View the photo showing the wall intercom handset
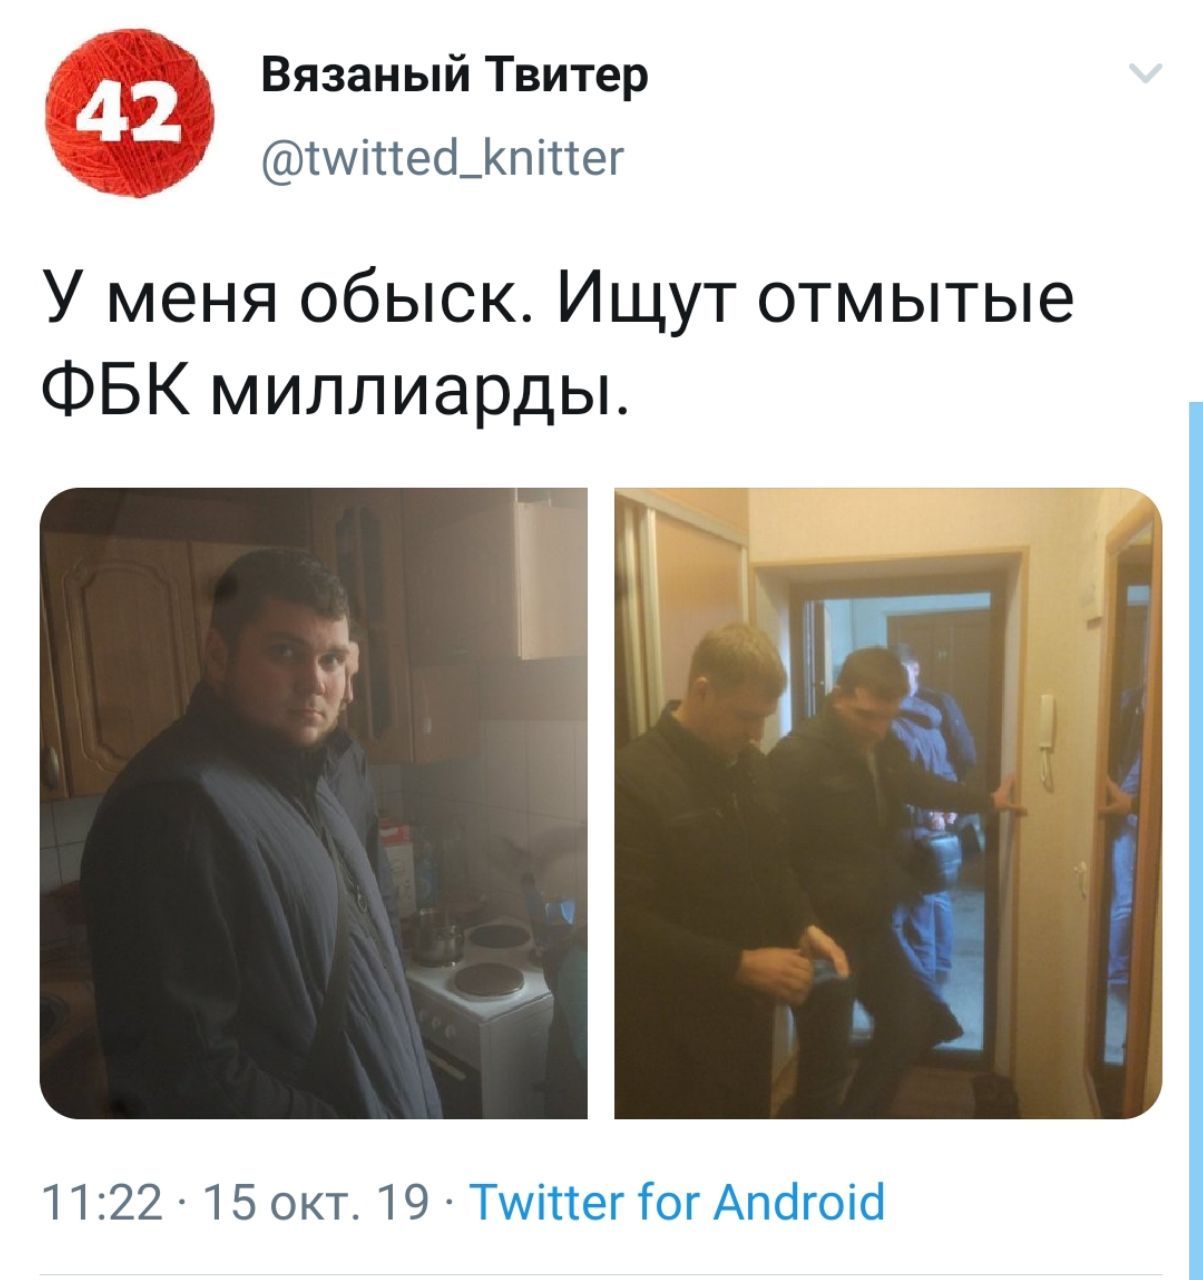The width and height of the screenshot is (1203, 1280). pos(888,803)
